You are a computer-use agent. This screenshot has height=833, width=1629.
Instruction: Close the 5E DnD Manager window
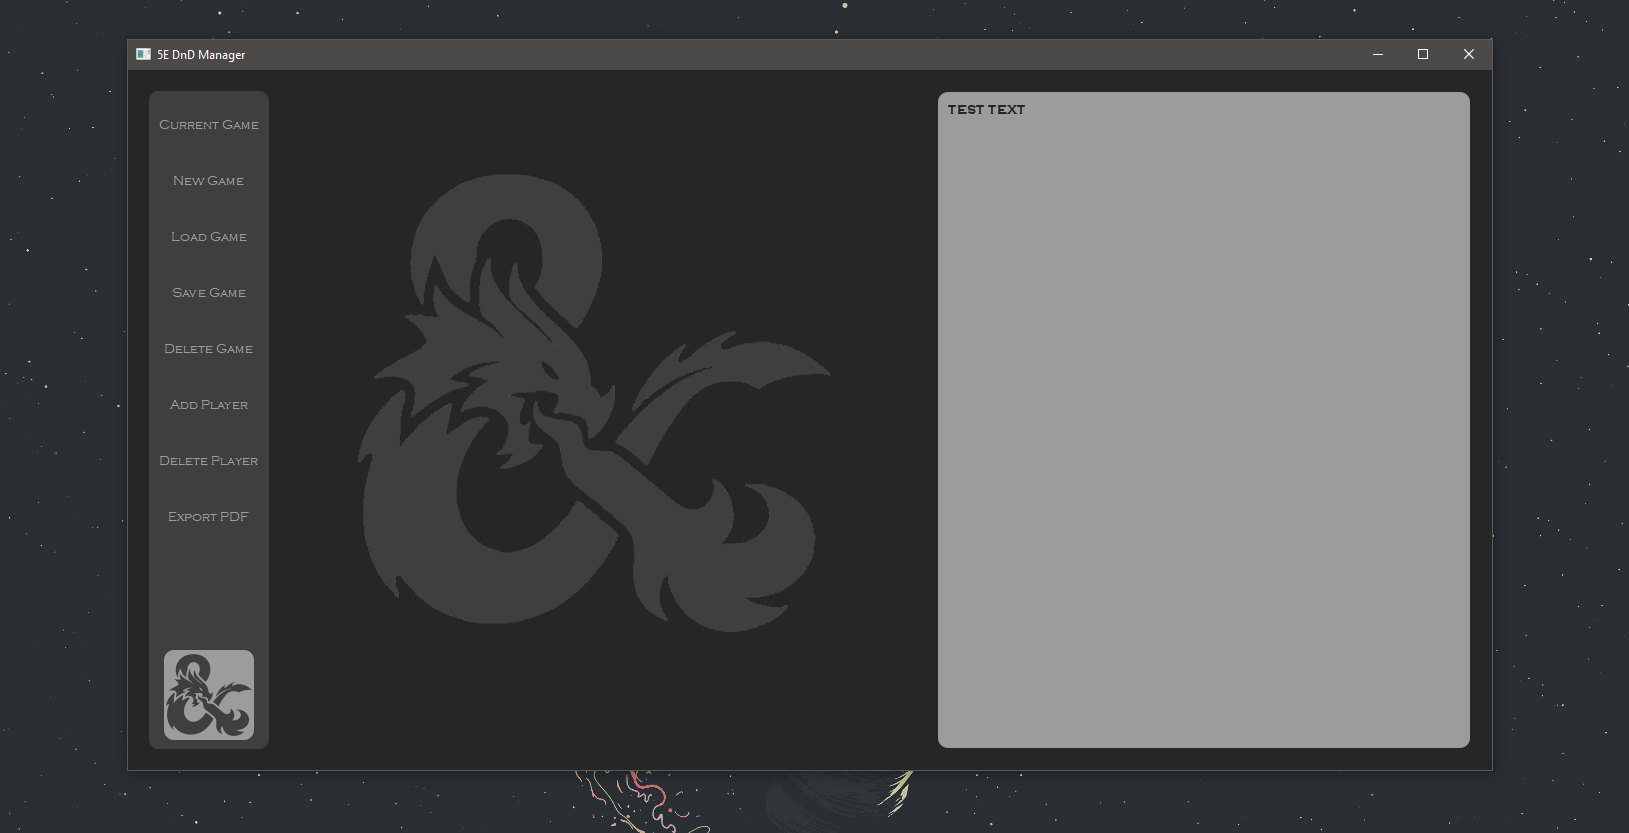[x=1468, y=55]
